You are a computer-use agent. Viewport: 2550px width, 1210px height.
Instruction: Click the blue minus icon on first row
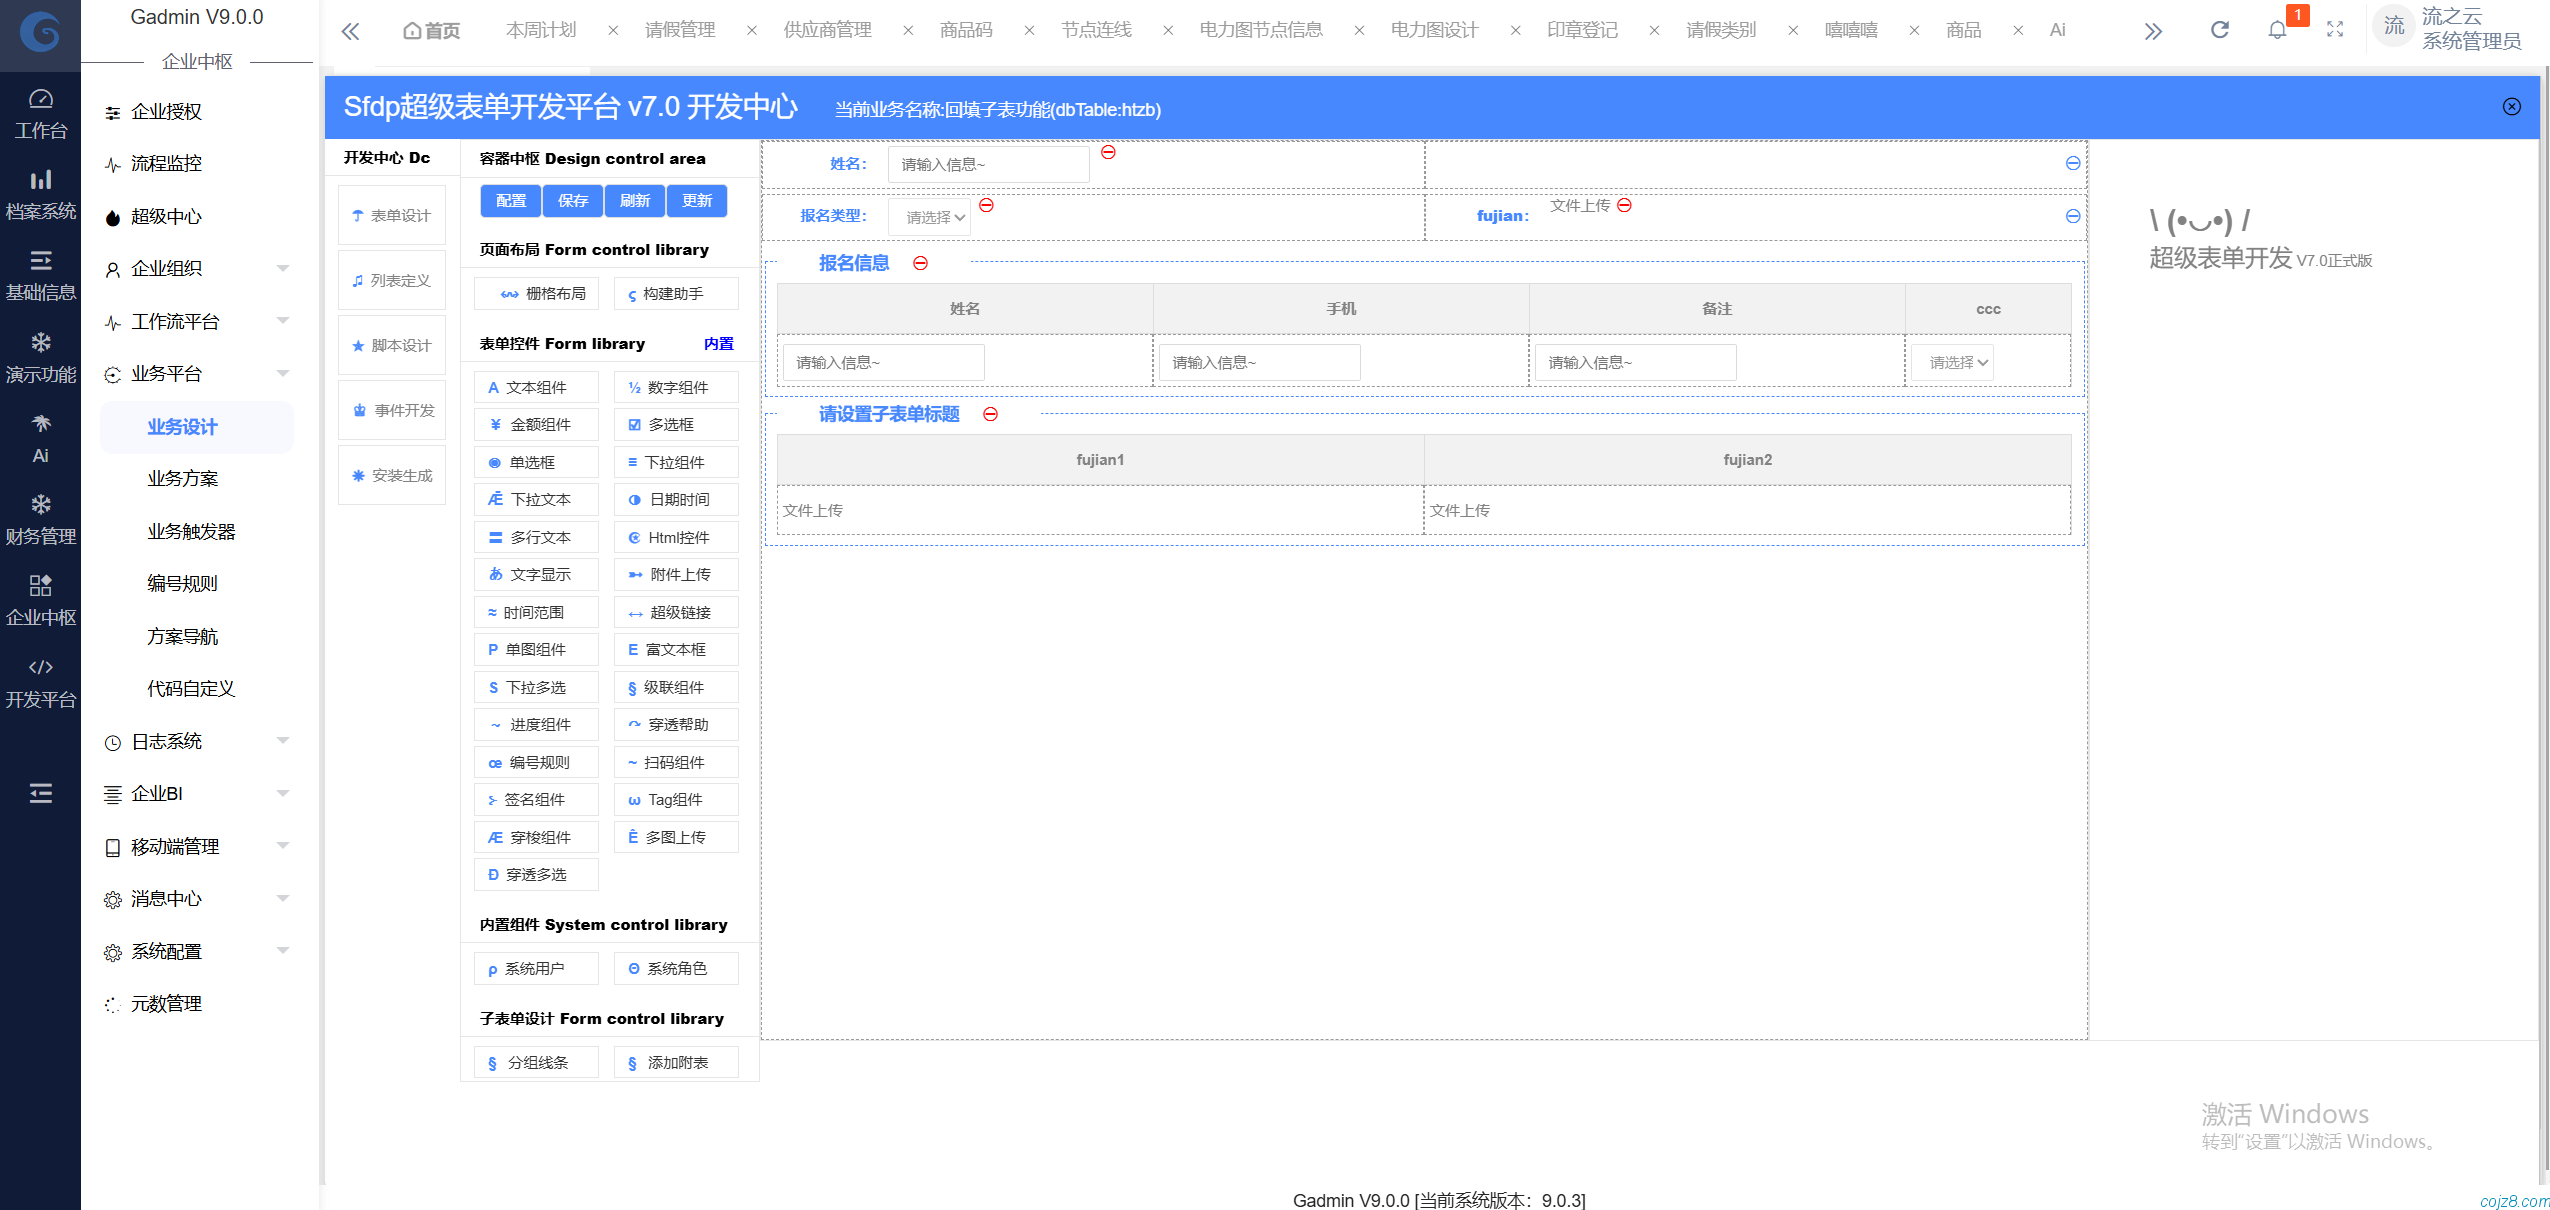point(2072,163)
